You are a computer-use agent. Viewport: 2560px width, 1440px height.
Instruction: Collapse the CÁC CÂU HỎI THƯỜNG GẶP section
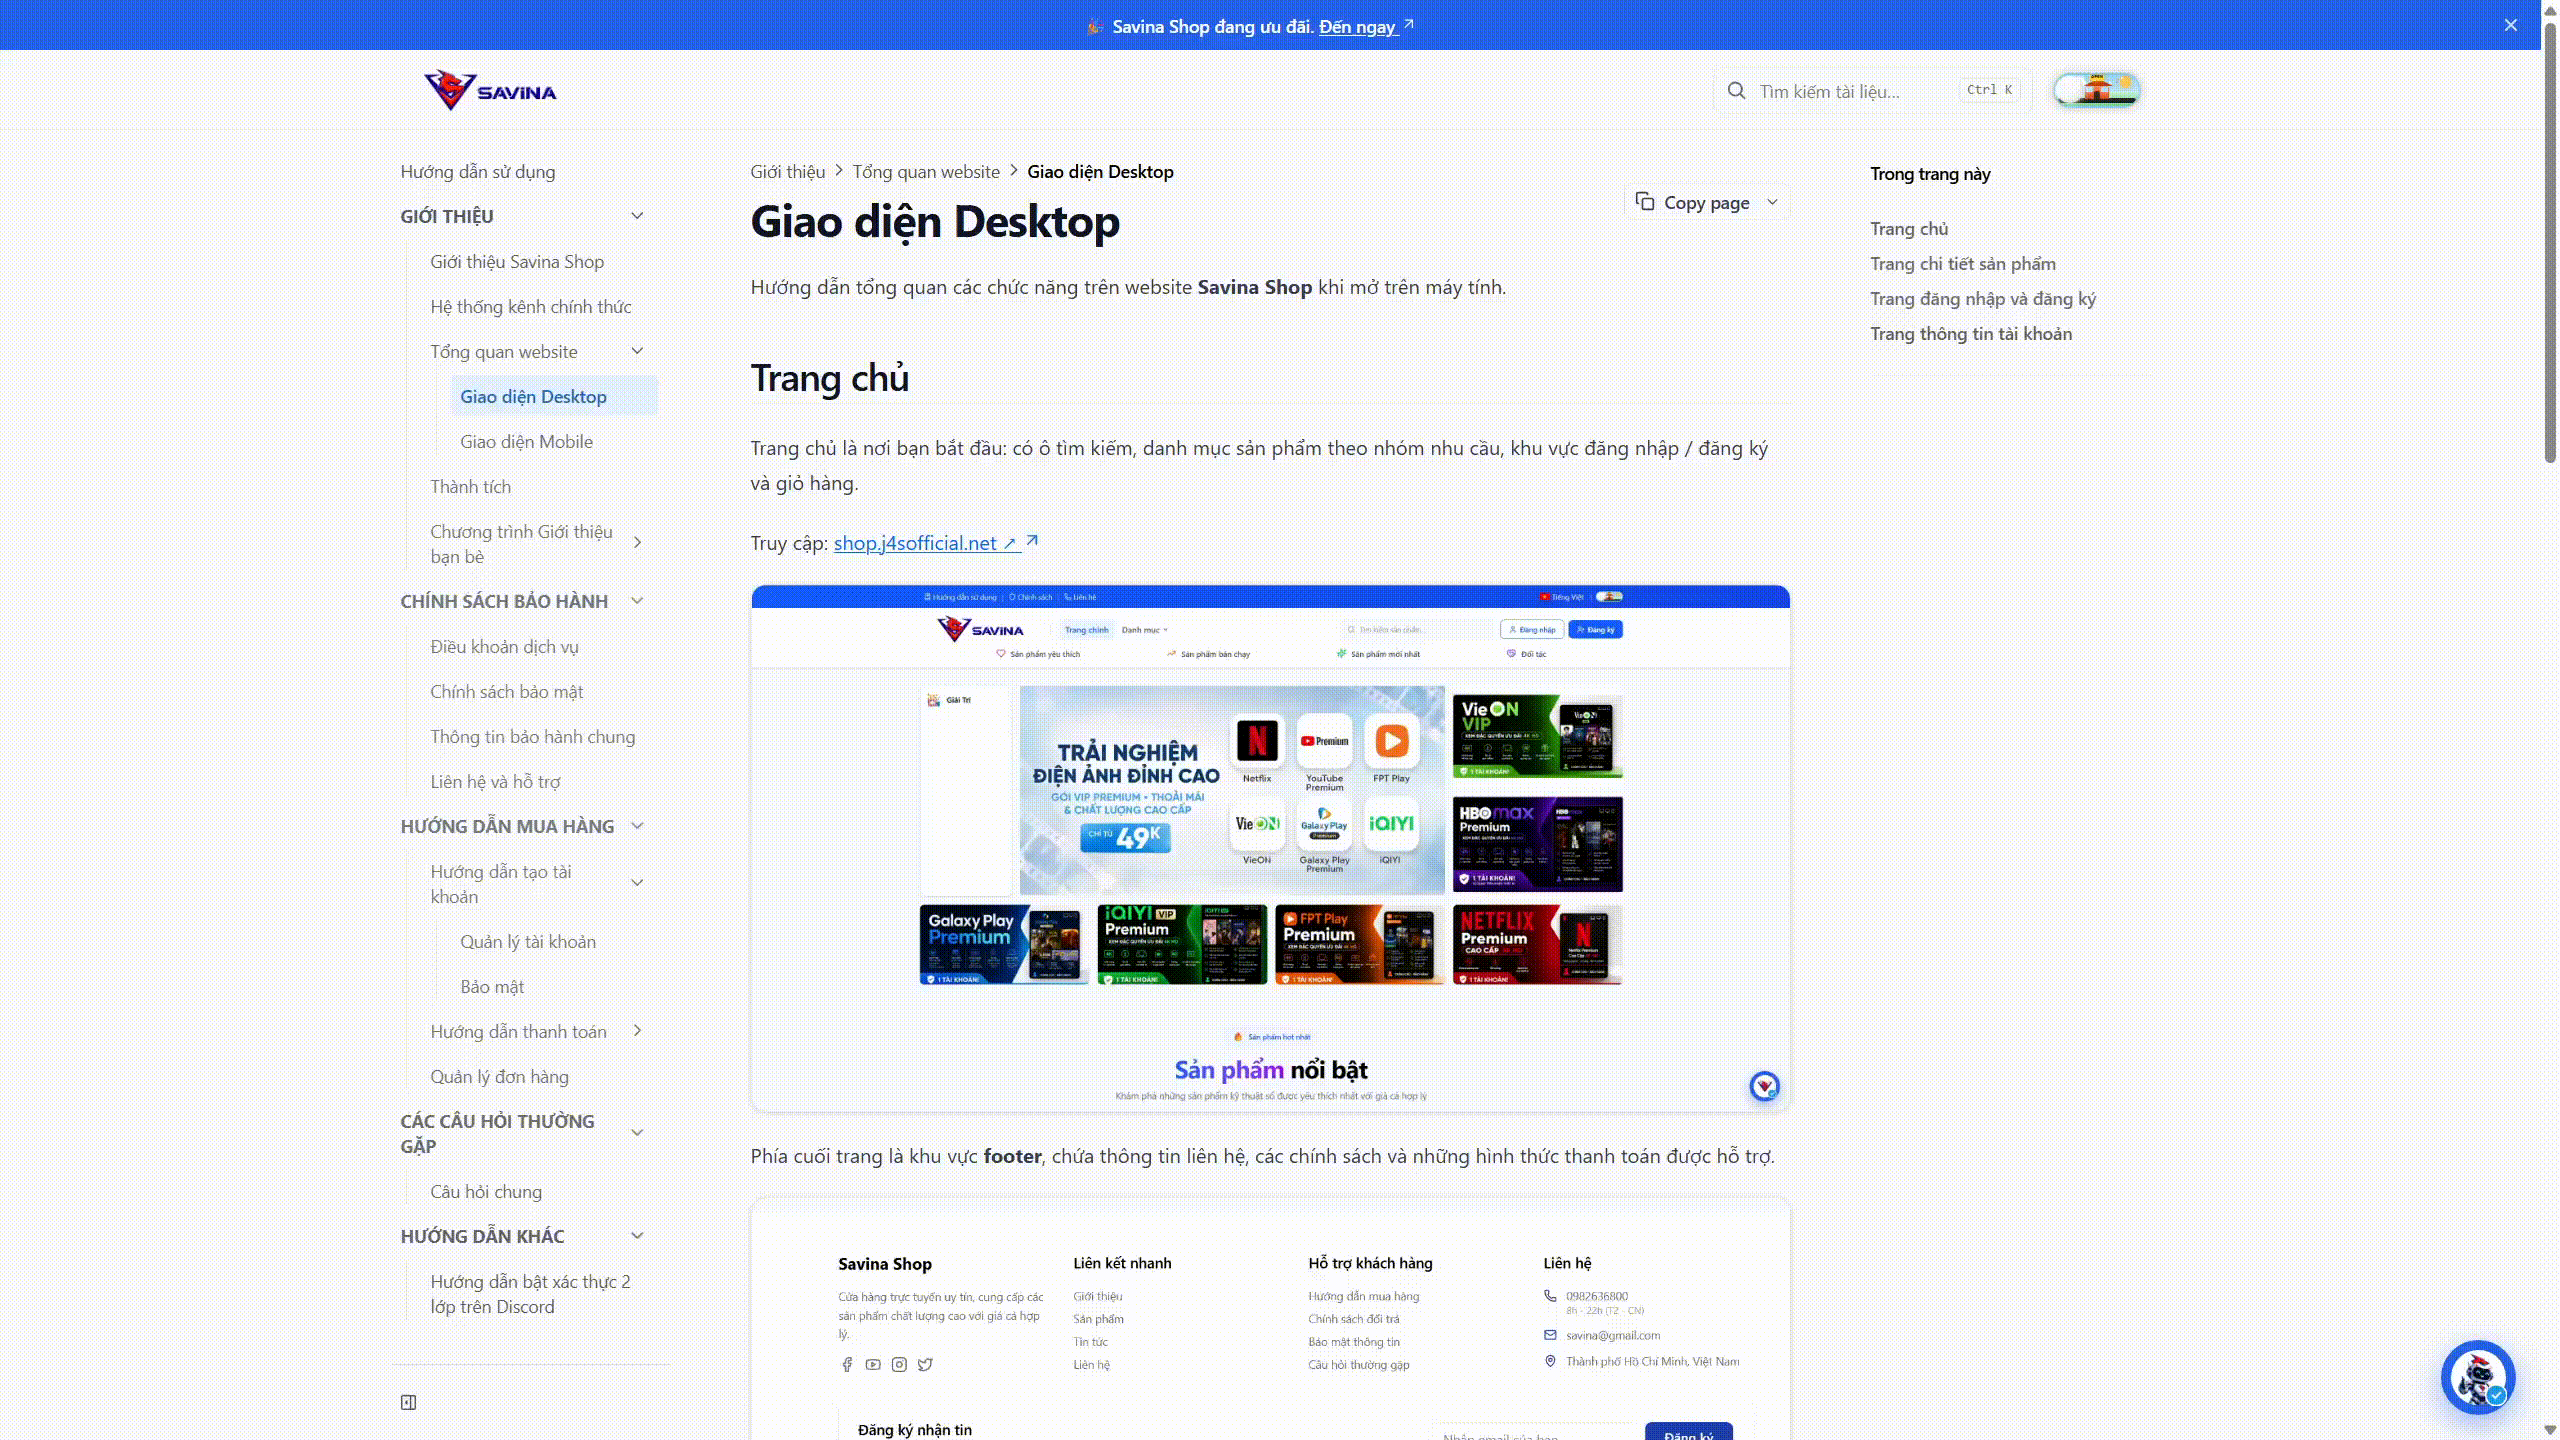(637, 1133)
